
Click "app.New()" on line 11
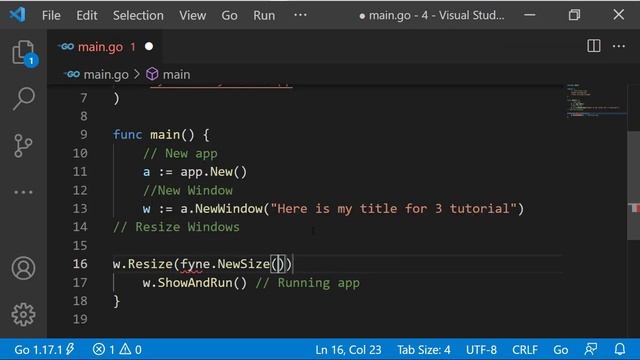[x=213, y=172]
